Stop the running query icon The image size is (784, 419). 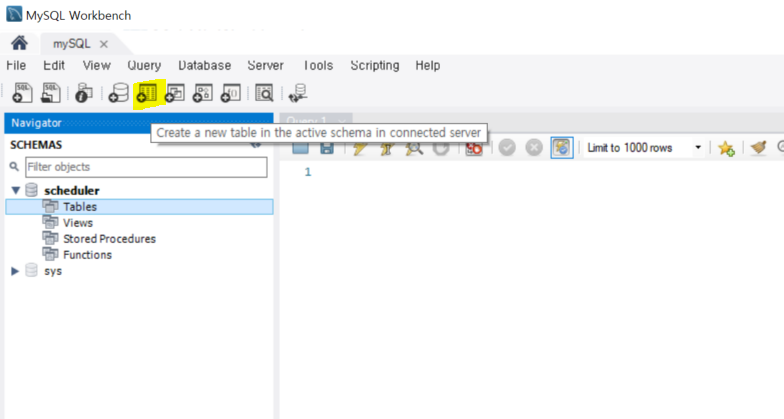pyautogui.click(x=441, y=148)
